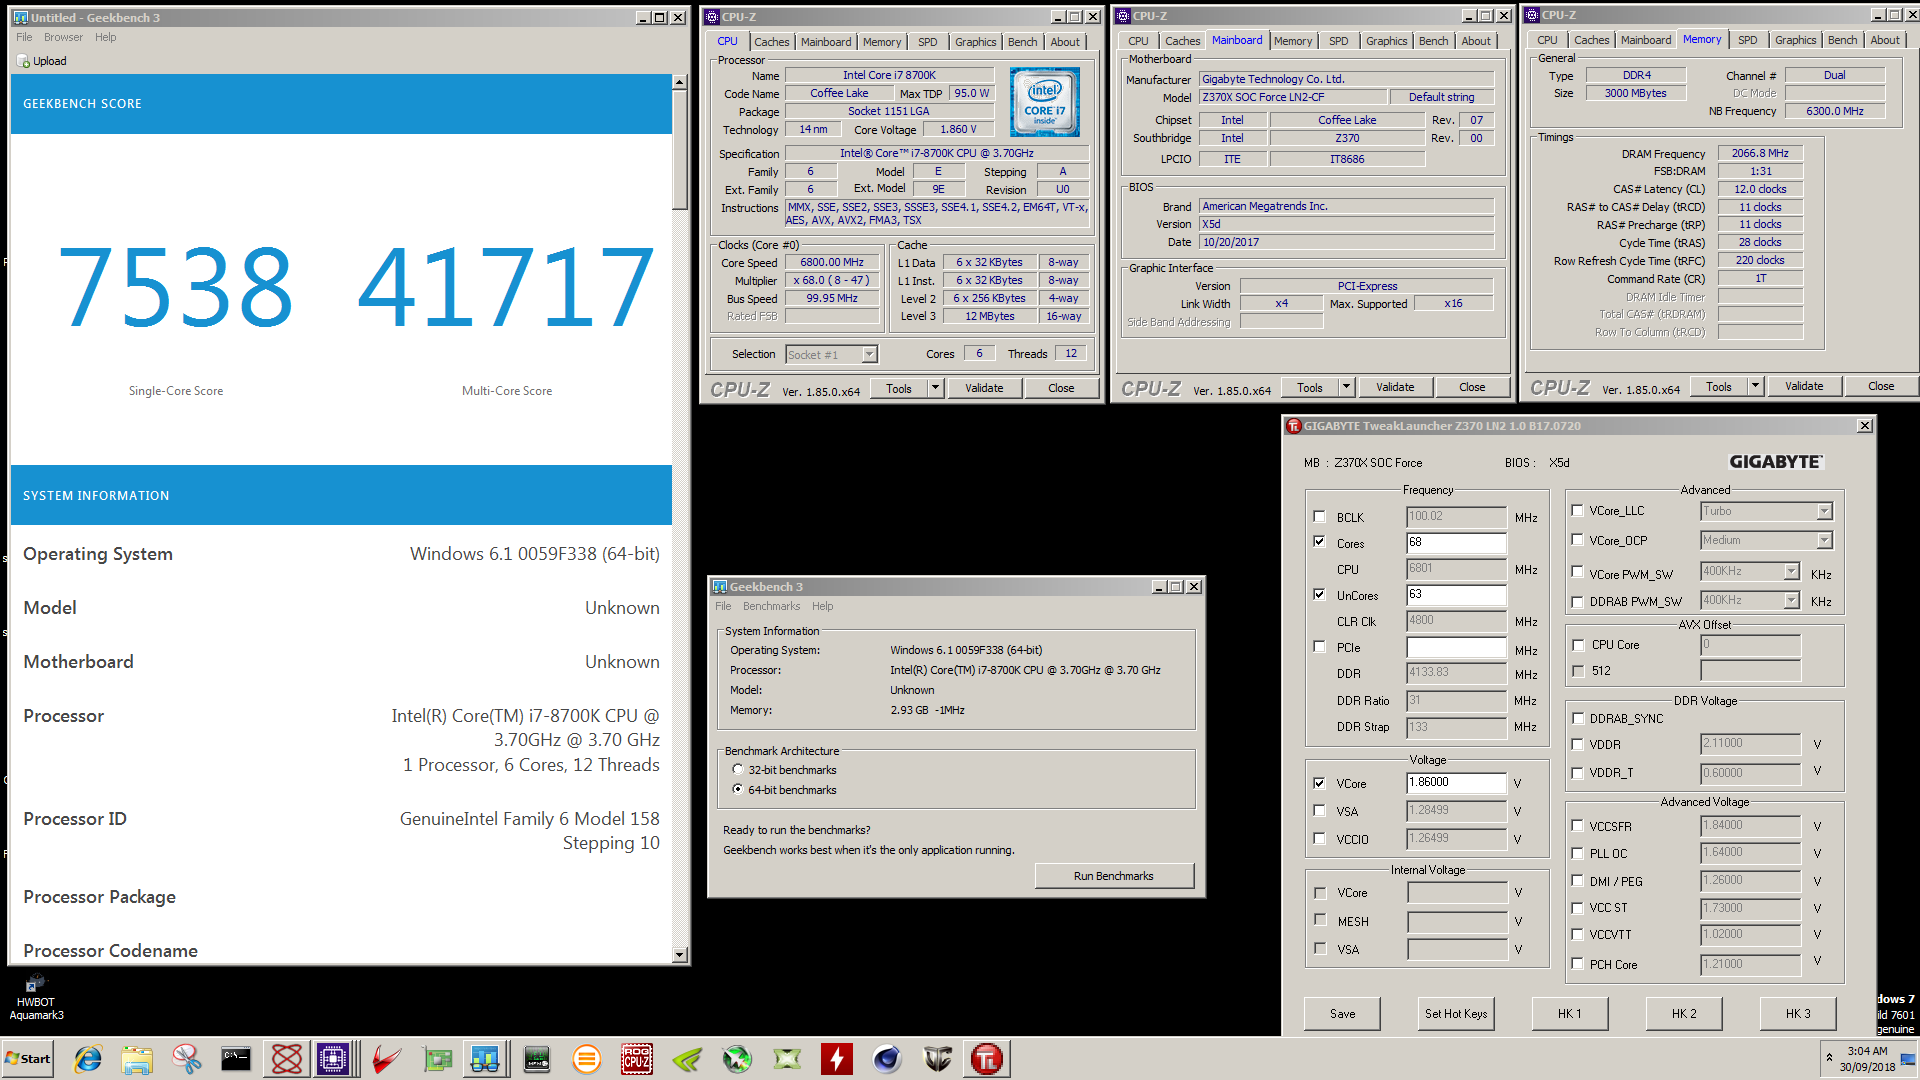Click the Upload icon in Geekbench toolbar
The width and height of the screenshot is (1920, 1080).
(24, 61)
